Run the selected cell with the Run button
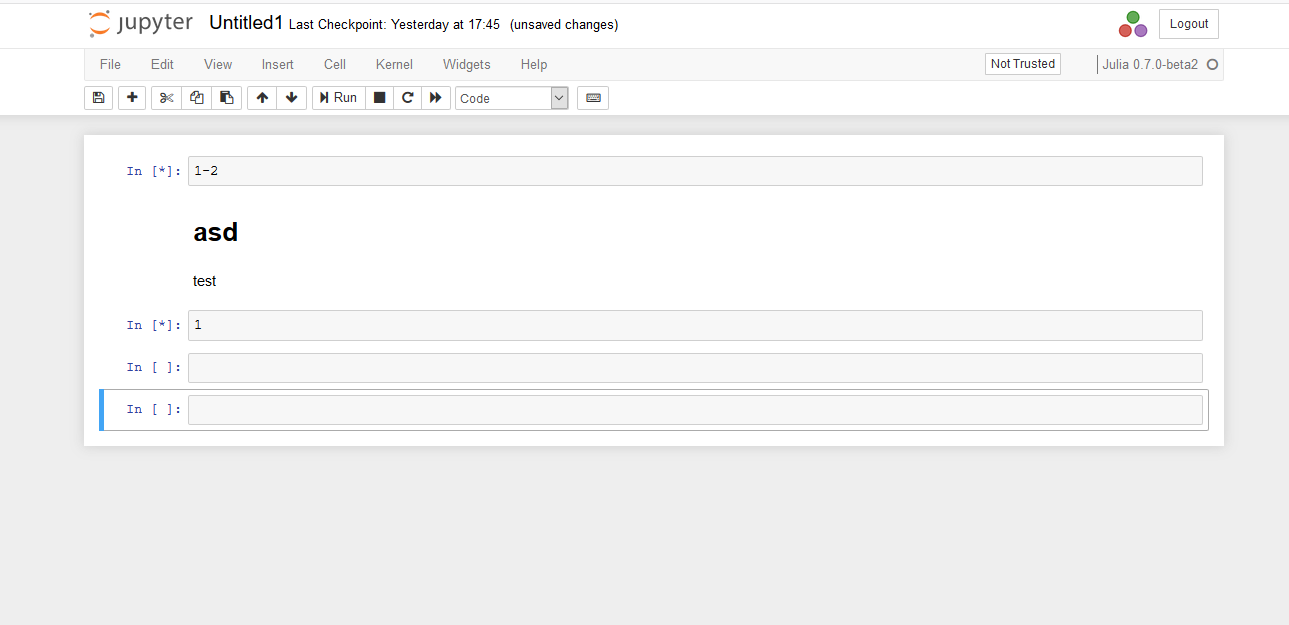Image resolution: width=1289 pixels, height=625 pixels. (338, 97)
